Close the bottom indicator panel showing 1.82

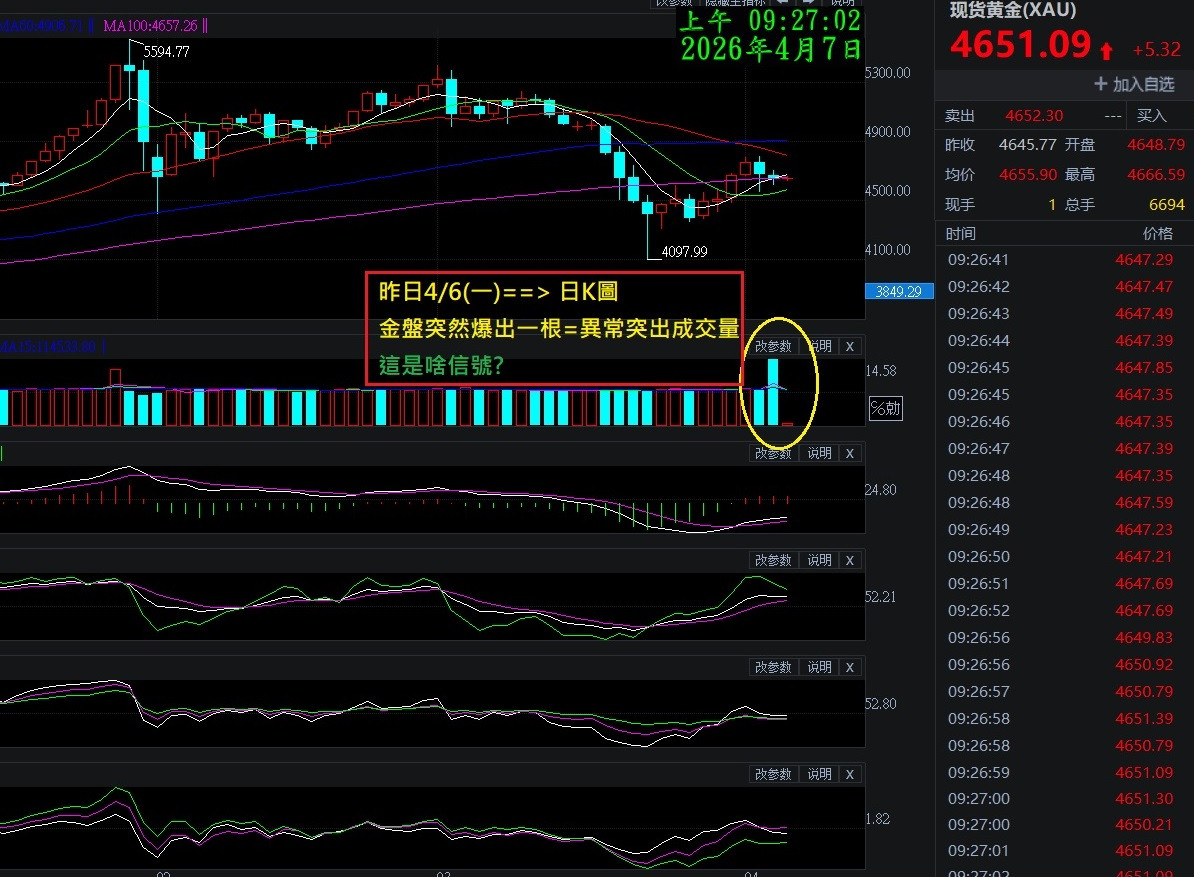849,774
